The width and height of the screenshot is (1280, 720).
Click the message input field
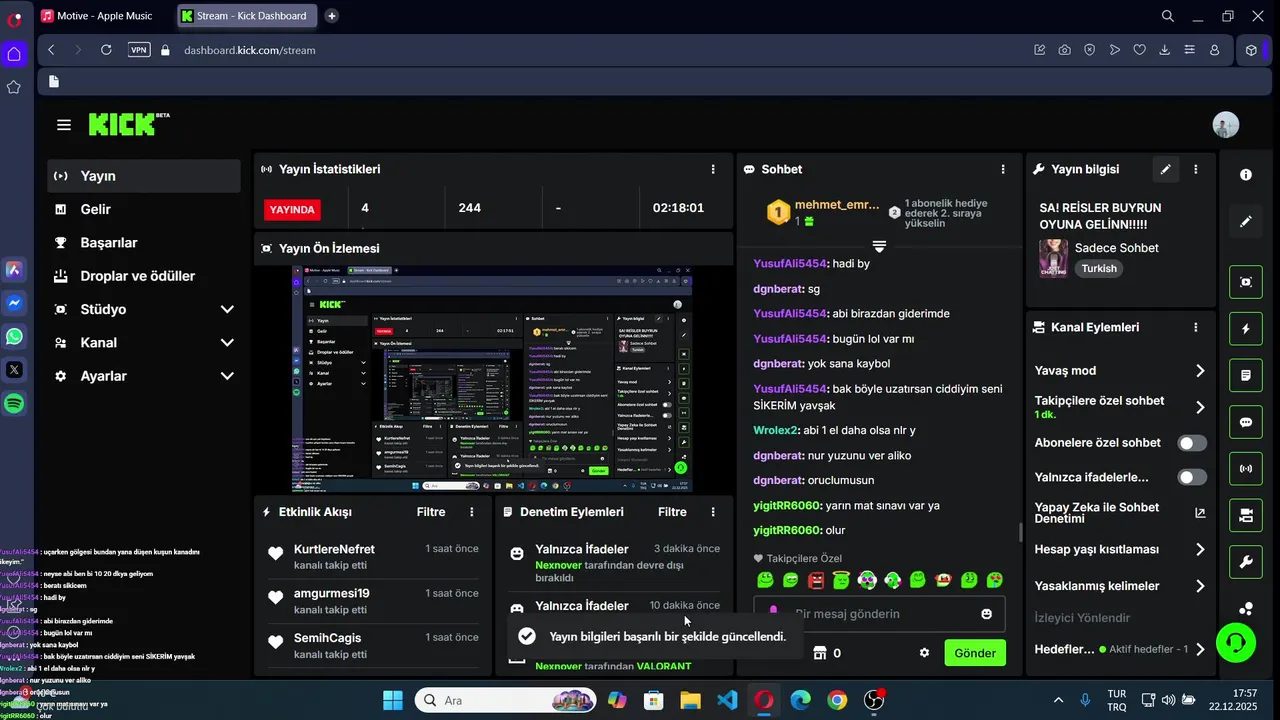(880, 614)
